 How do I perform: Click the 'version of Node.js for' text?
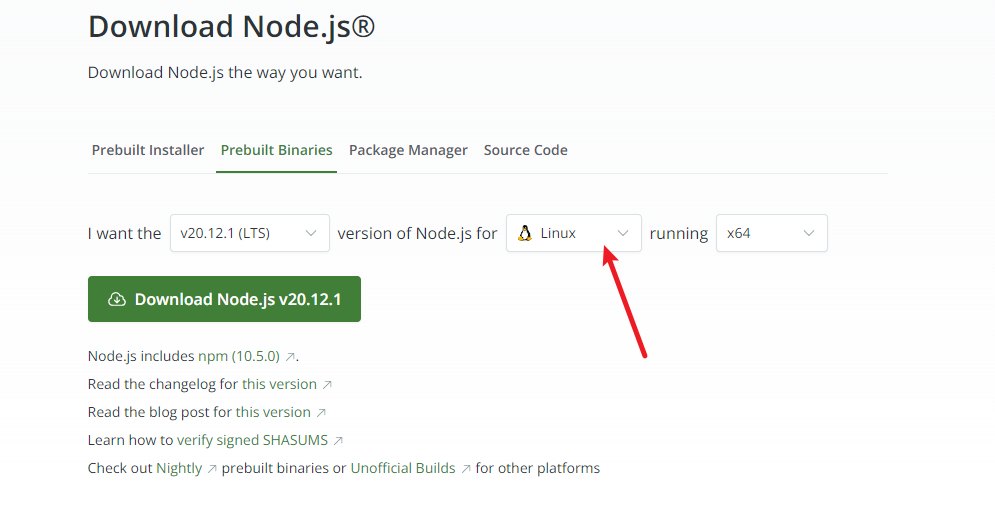(417, 234)
